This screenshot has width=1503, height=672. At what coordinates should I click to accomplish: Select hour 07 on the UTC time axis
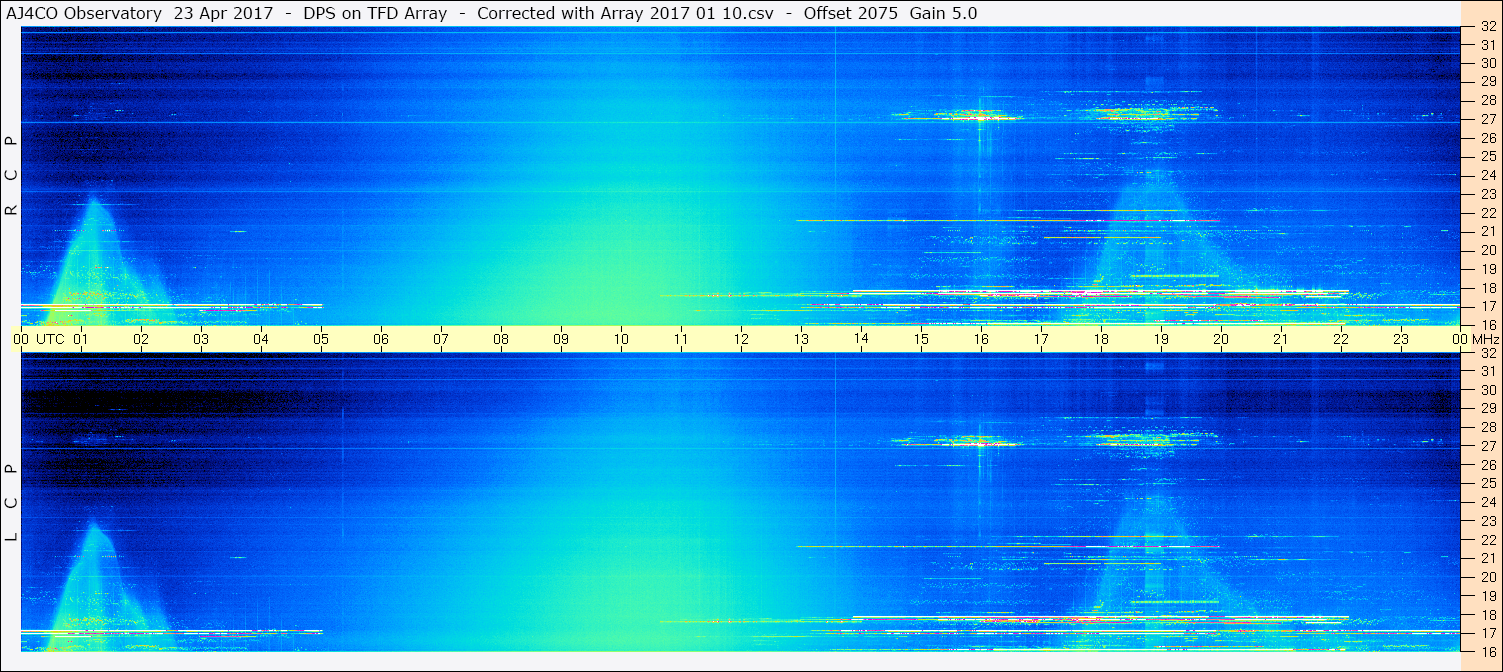[x=441, y=339]
